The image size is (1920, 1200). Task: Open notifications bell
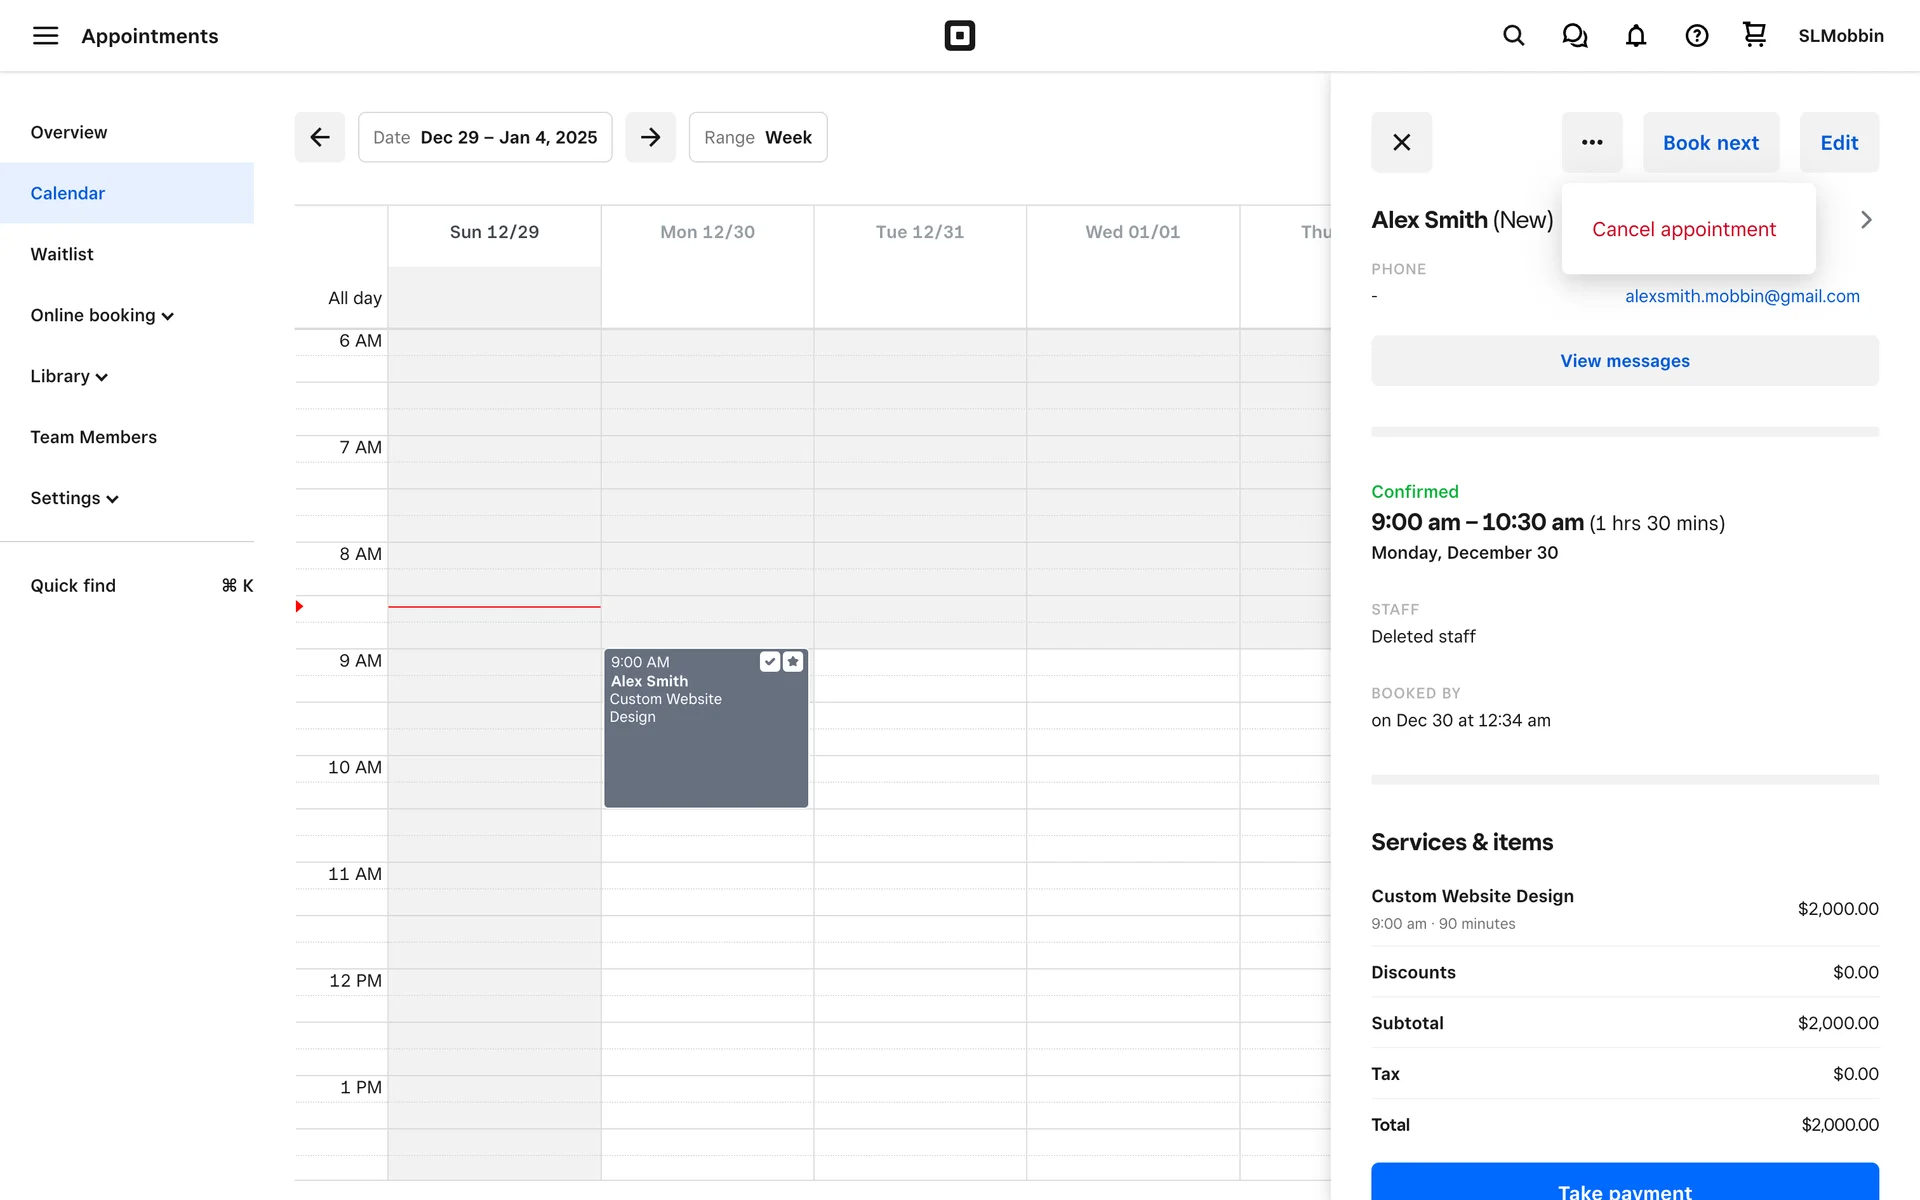pos(1635,36)
